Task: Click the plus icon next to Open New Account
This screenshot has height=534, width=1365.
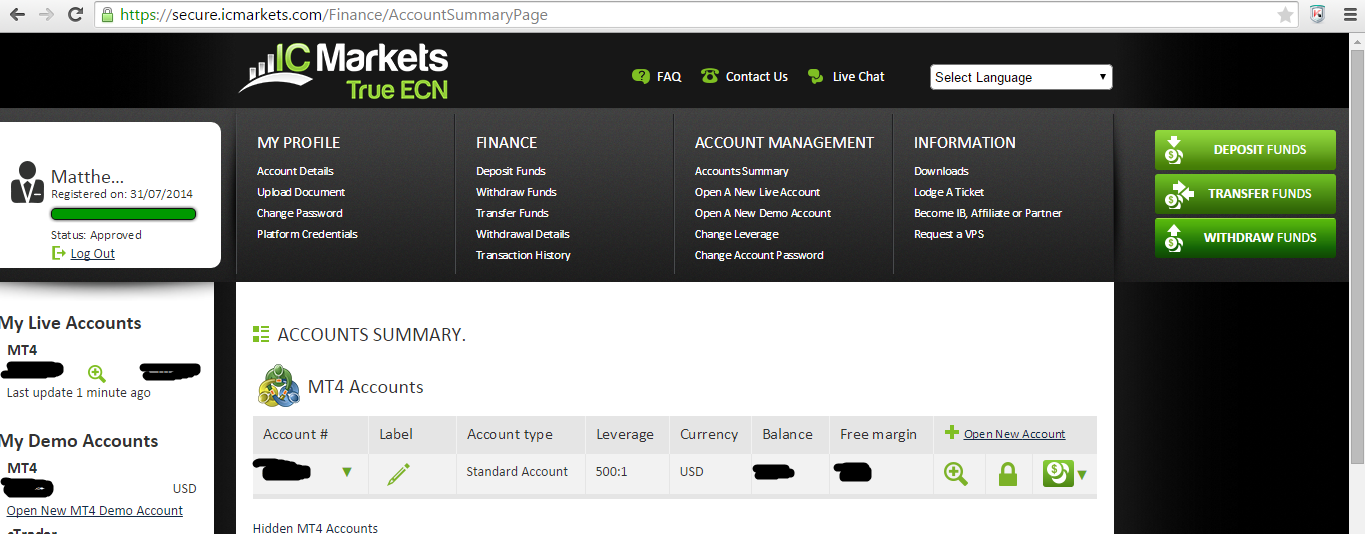Action: click(x=952, y=433)
